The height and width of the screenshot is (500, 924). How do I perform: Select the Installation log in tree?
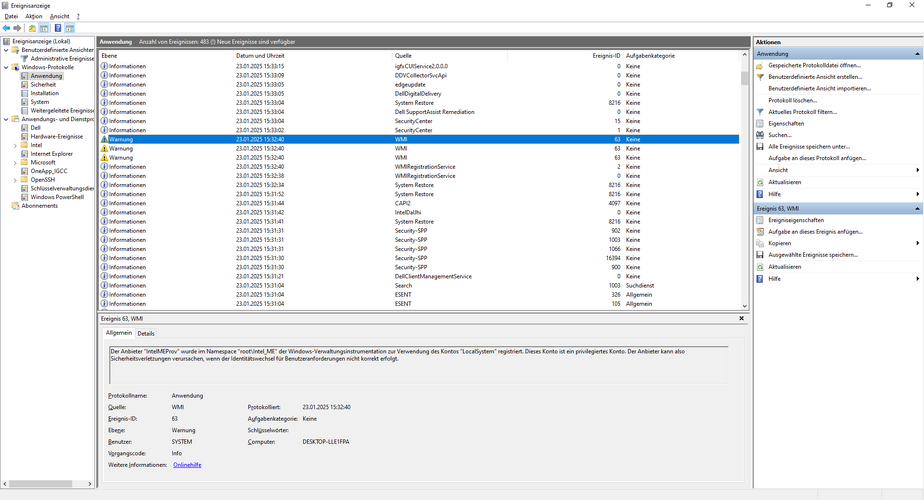pos(44,93)
